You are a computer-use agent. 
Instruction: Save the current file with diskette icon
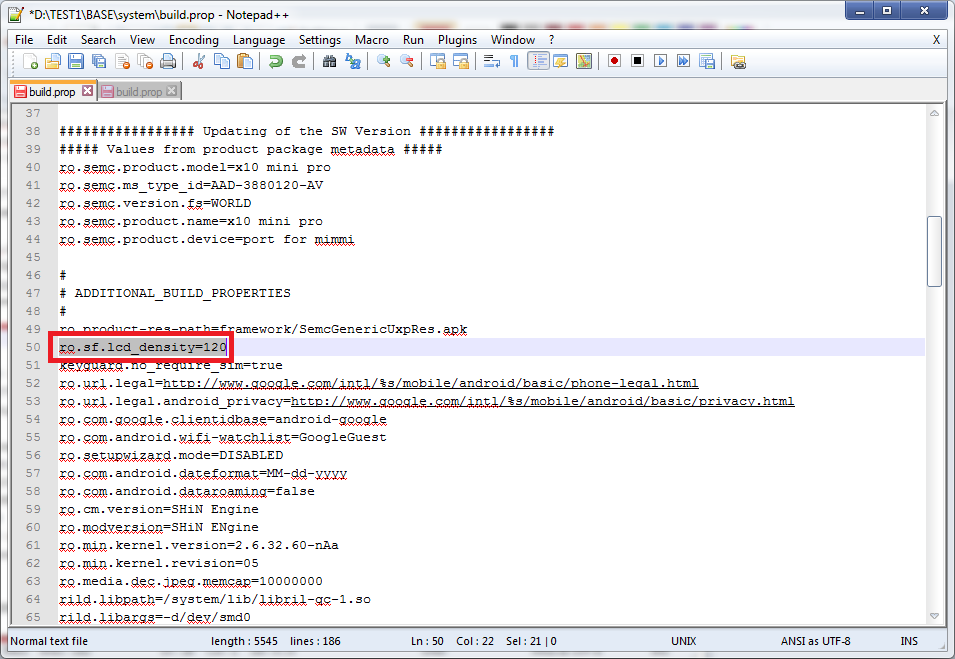coord(76,62)
